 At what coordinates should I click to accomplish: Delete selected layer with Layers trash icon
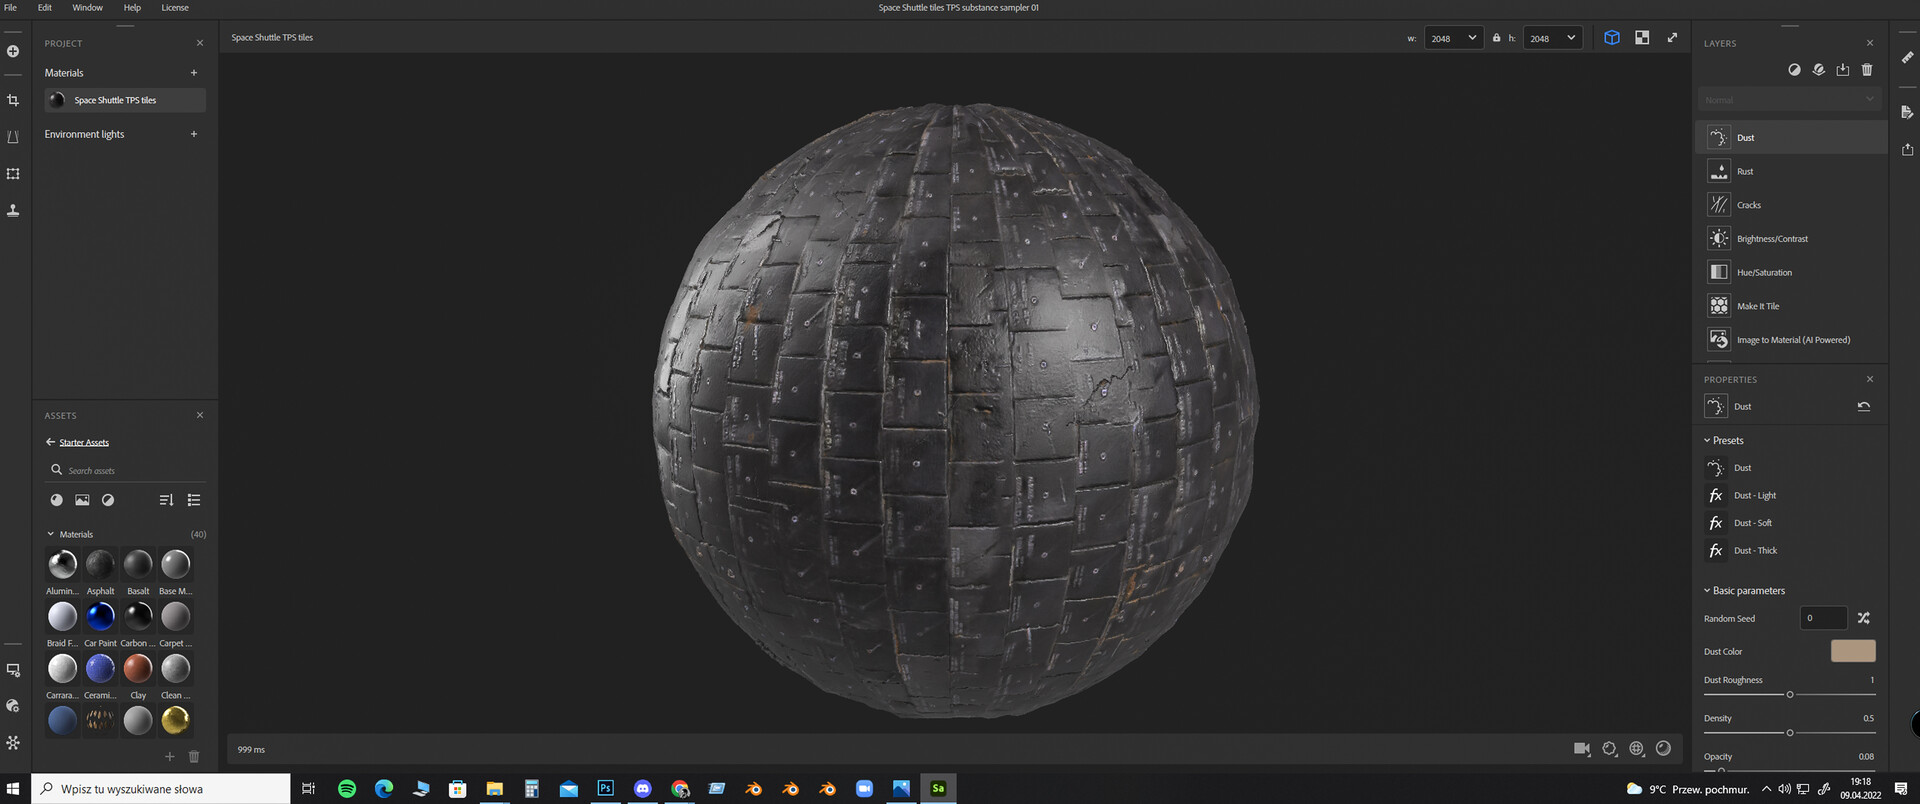coord(1866,70)
